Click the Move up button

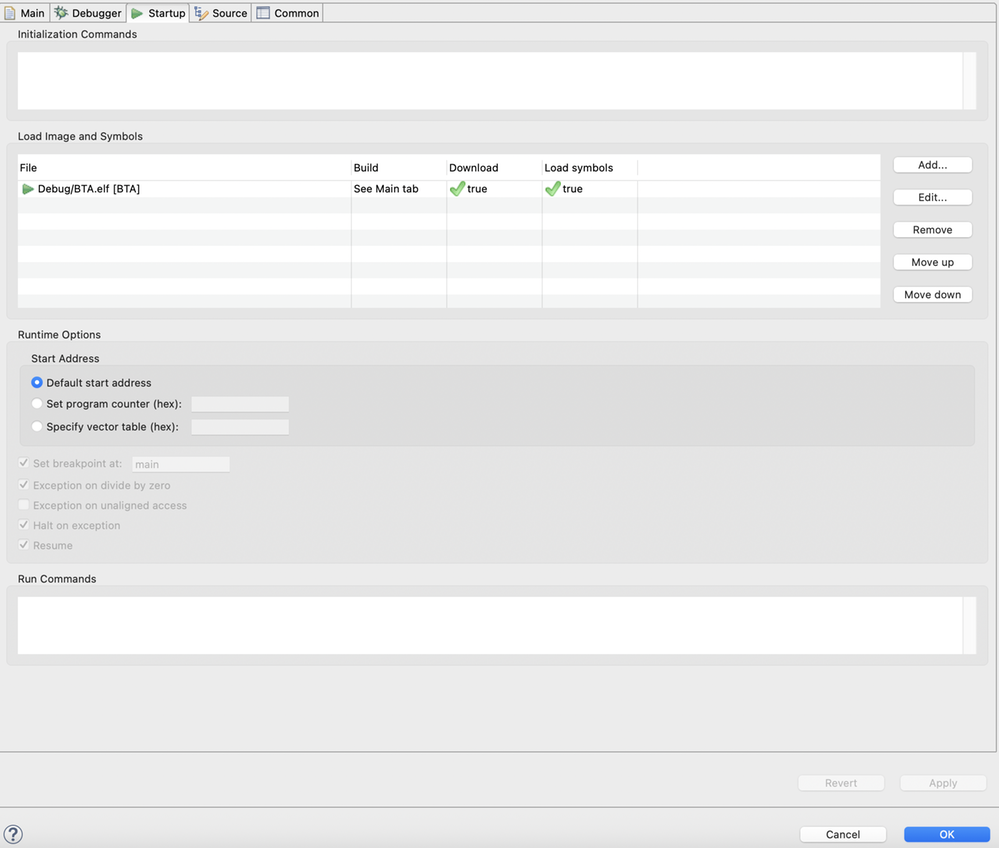[x=933, y=262]
